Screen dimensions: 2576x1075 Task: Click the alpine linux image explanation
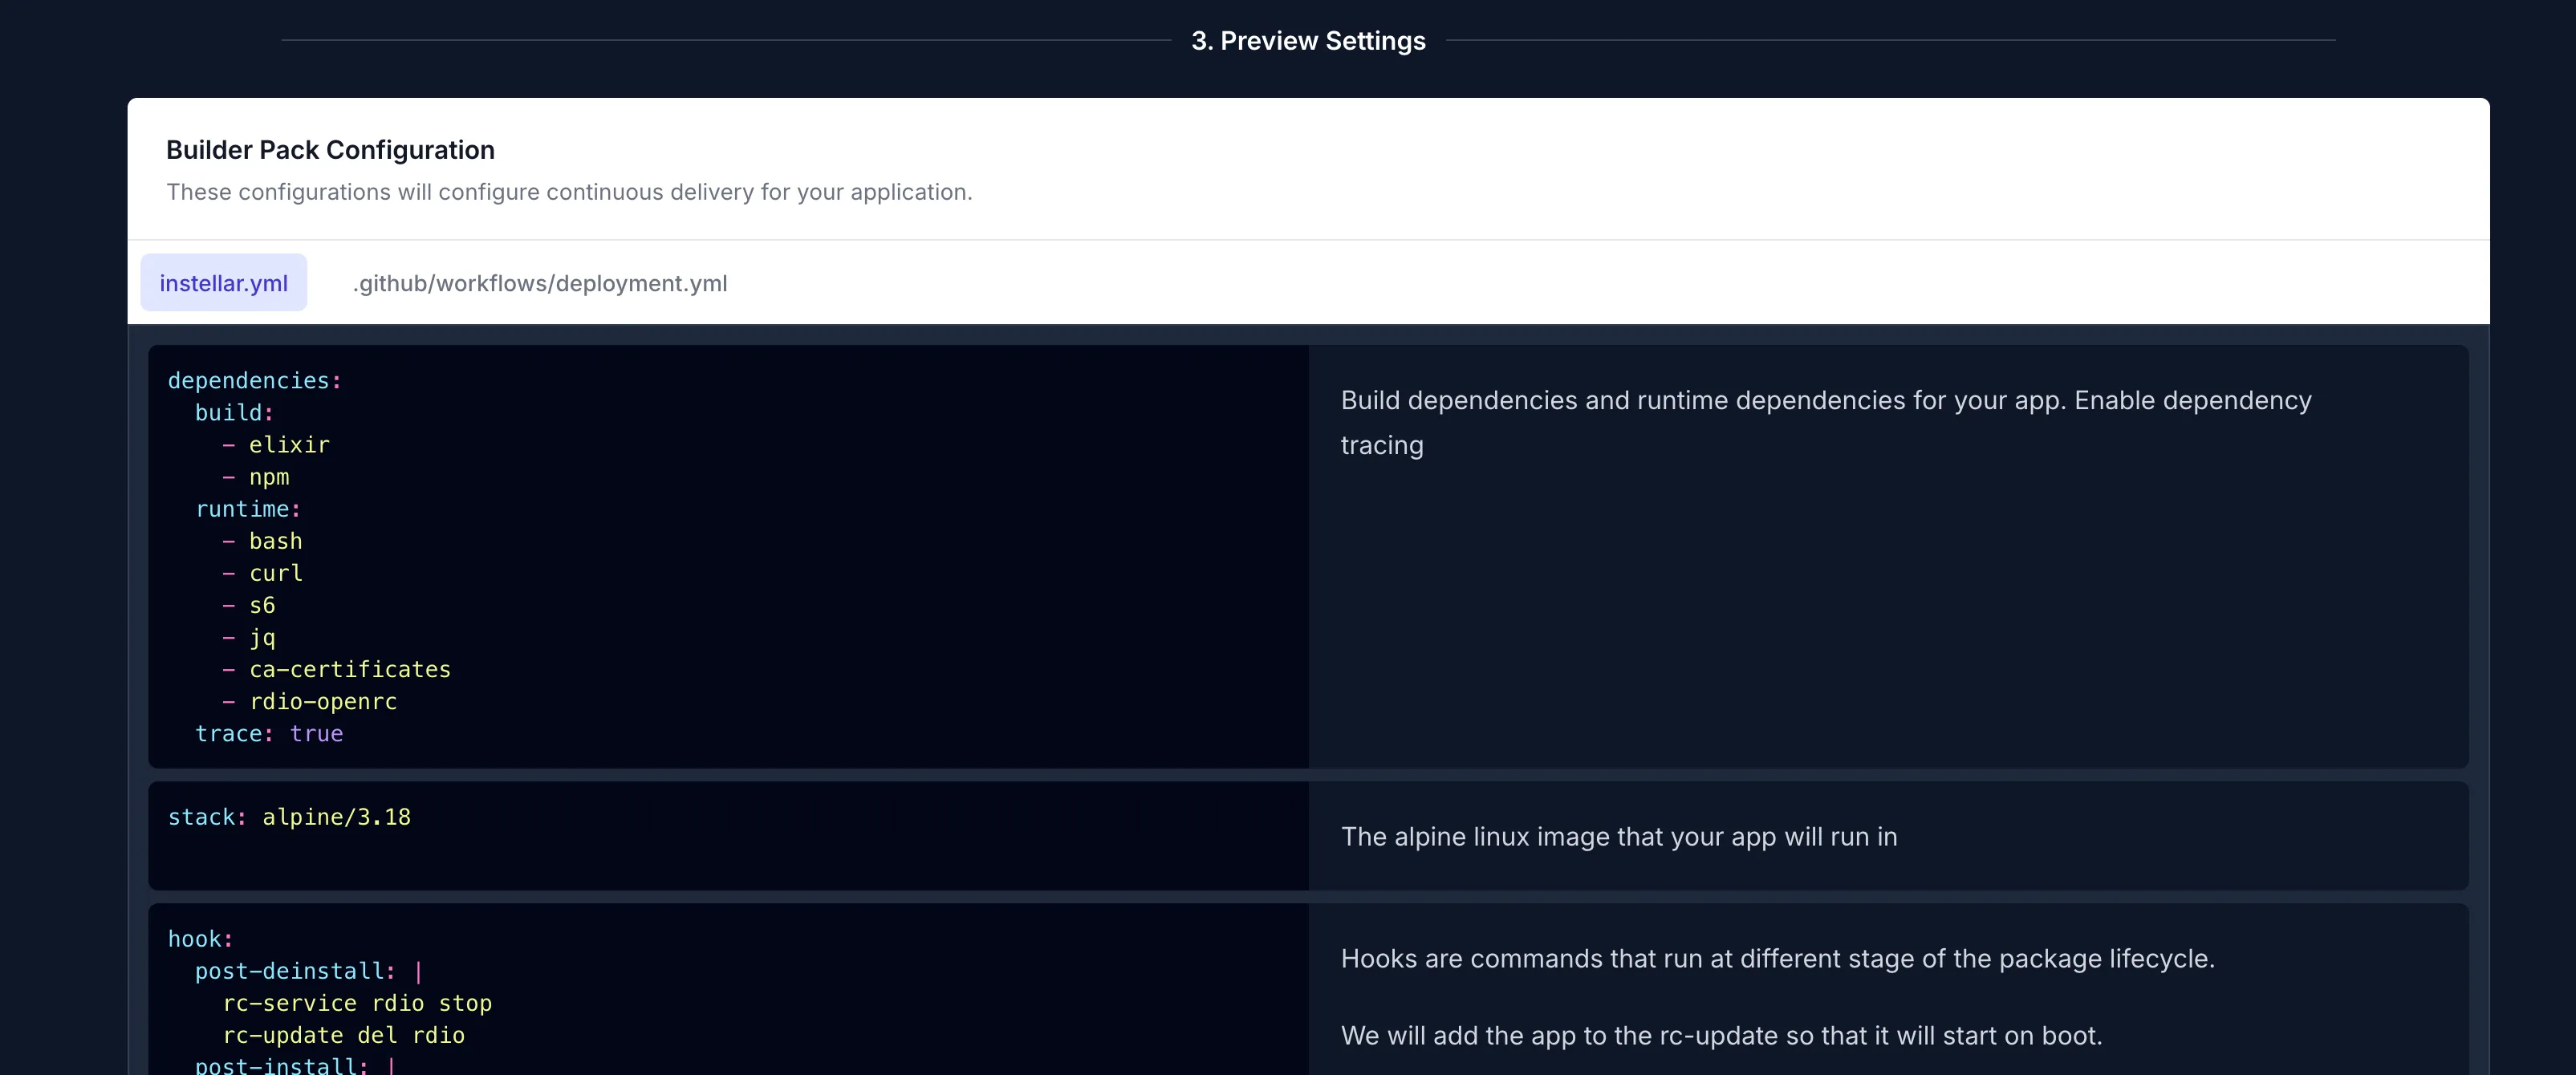(1619, 837)
